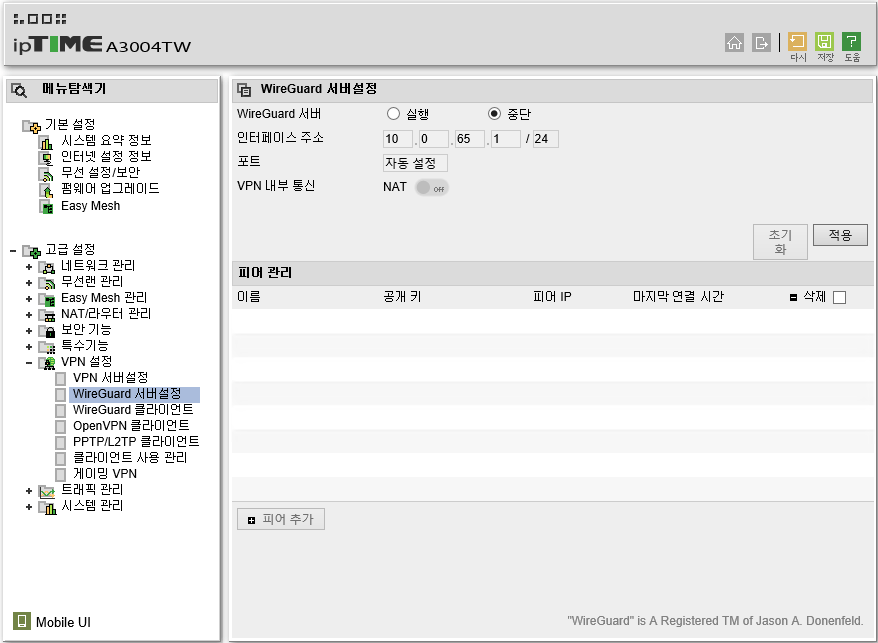Click the Easy Mesh 관리 icon
This screenshot has height=643, width=878.
coord(46,299)
